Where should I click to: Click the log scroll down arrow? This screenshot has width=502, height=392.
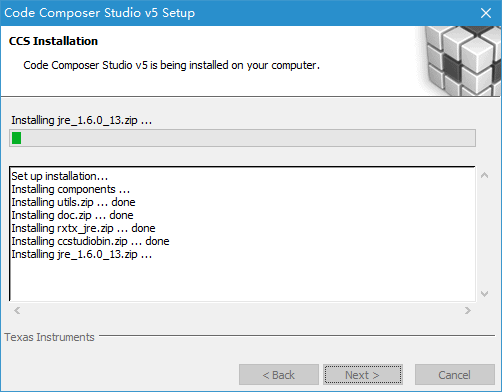coord(484,294)
